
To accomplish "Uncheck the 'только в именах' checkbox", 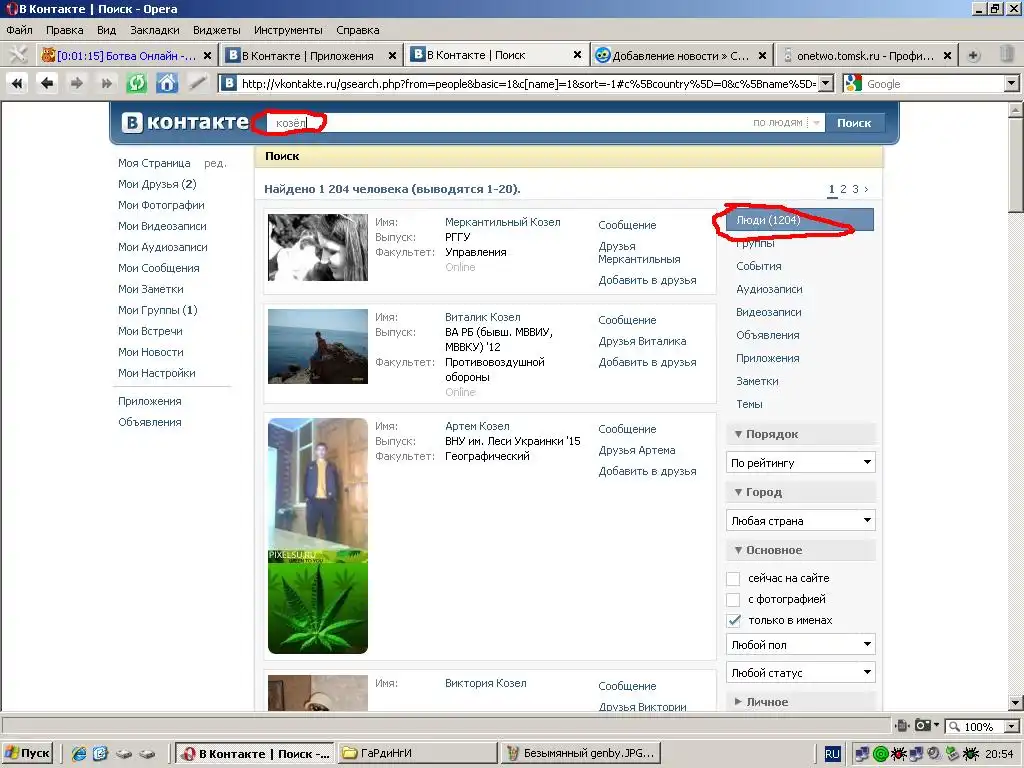I will pos(733,621).
